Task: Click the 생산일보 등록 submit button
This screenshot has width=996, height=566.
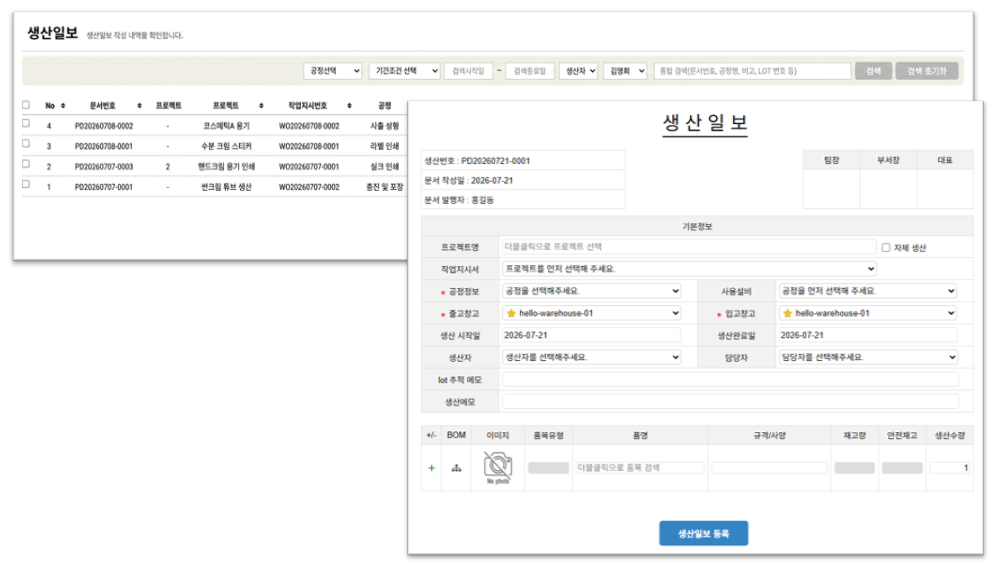Action: (703, 534)
